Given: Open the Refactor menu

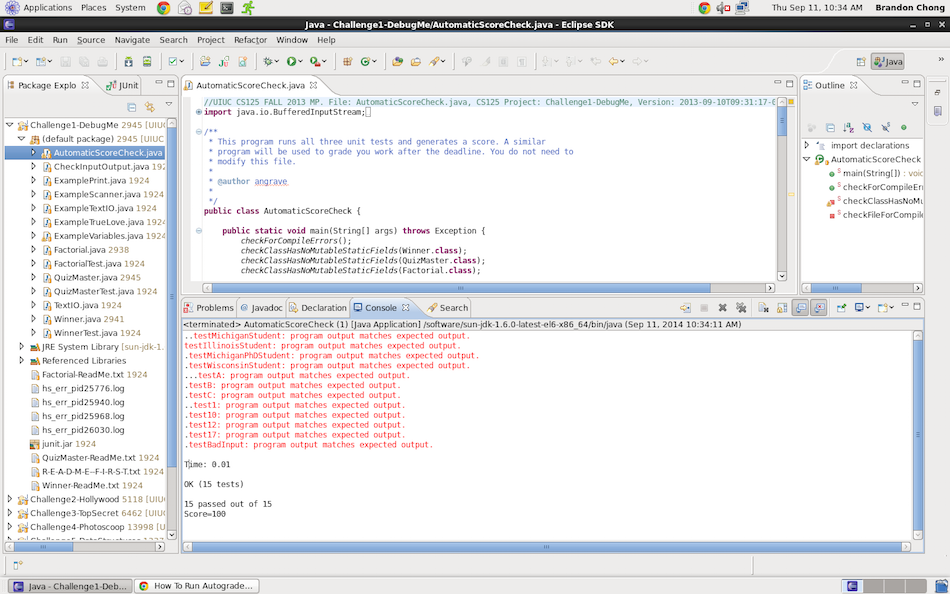Looking at the screenshot, I should pyautogui.click(x=250, y=40).
